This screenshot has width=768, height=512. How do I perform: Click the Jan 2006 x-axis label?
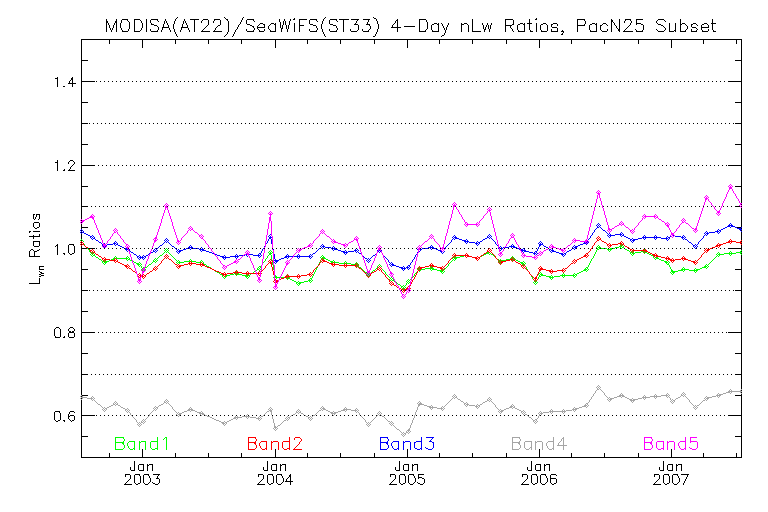tap(539, 473)
